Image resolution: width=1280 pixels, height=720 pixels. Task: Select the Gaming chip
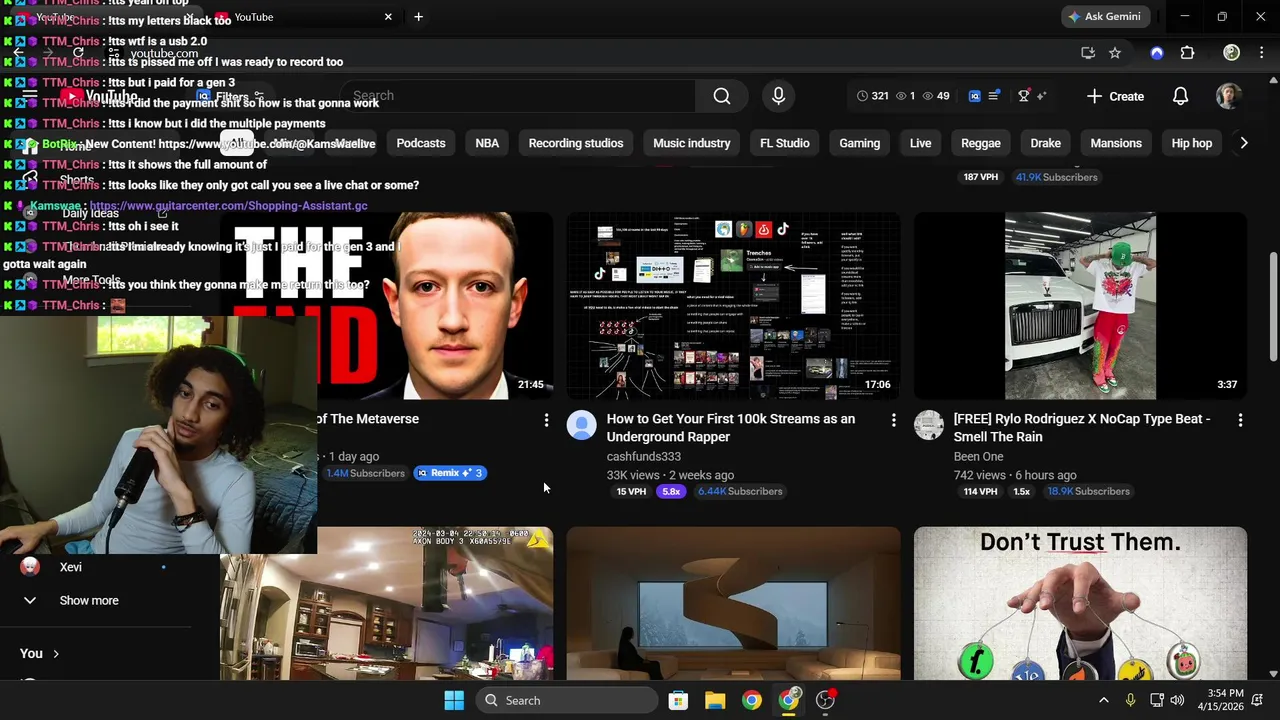(860, 143)
